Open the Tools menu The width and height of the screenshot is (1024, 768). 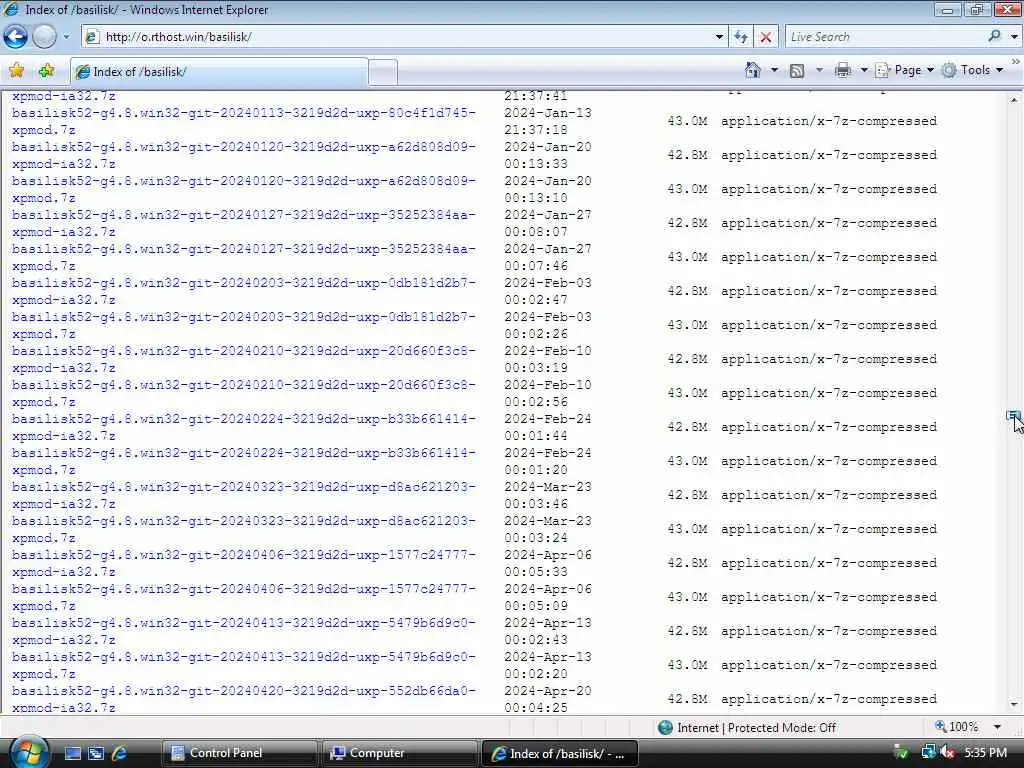pyautogui.click(x=972, y=70)
